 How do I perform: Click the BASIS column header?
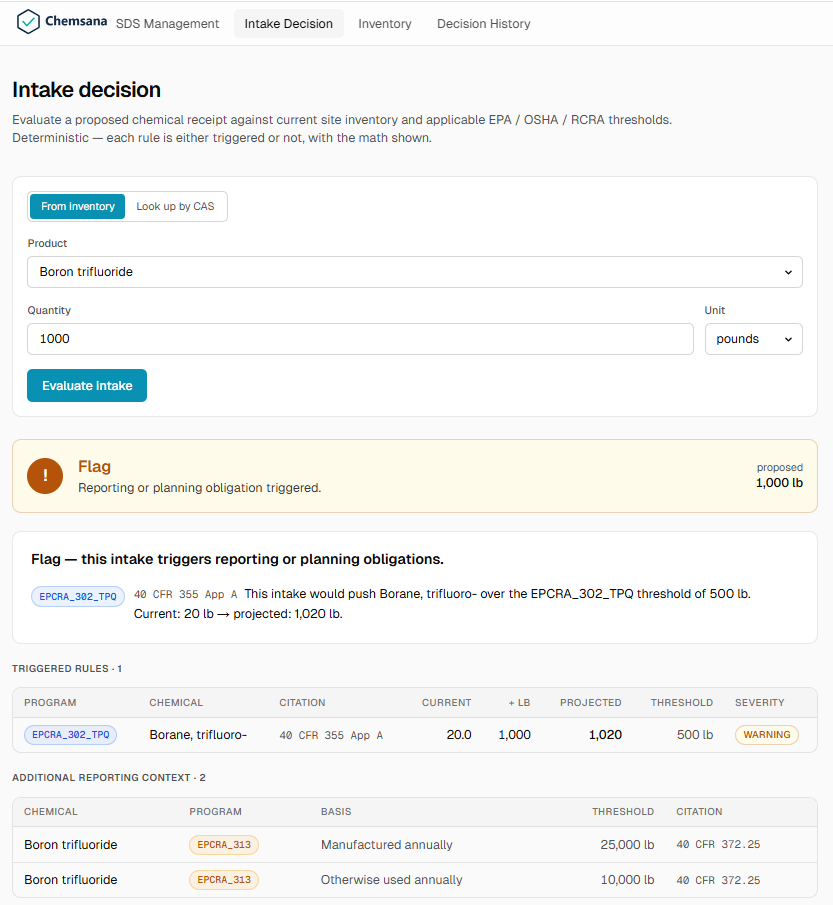coord(336,811)
